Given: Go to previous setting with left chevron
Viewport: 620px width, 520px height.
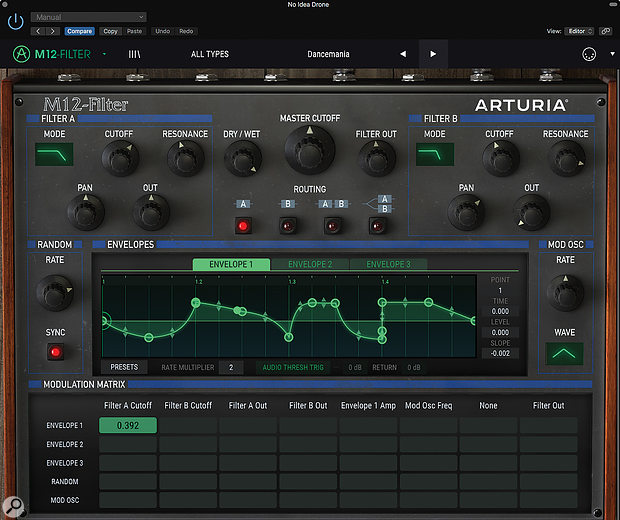Looking at the screenshot, I should click(38, 31).
